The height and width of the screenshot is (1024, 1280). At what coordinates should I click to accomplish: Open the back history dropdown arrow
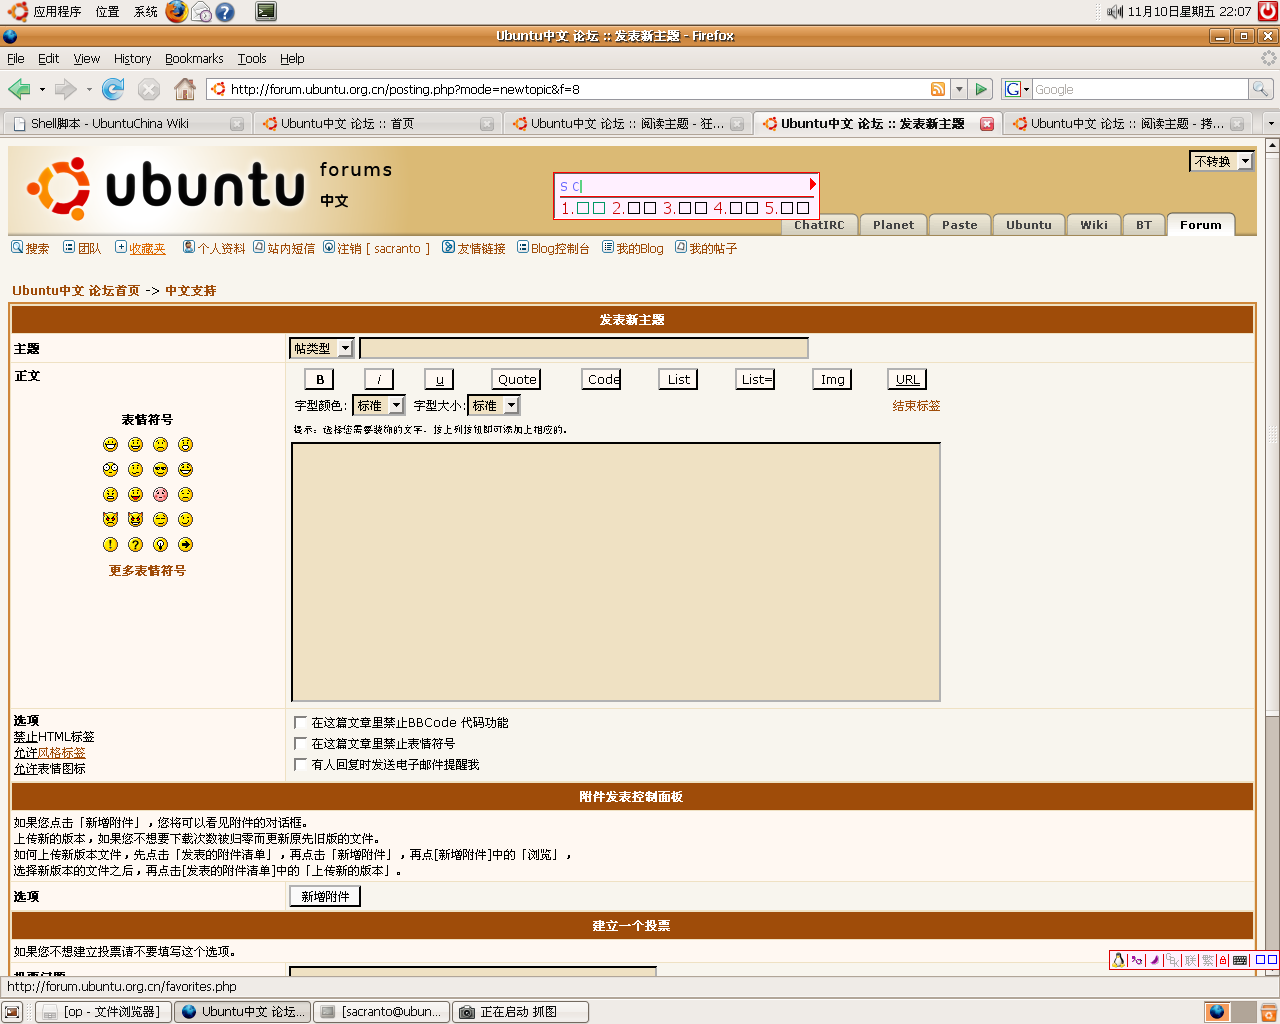(42, 89)
